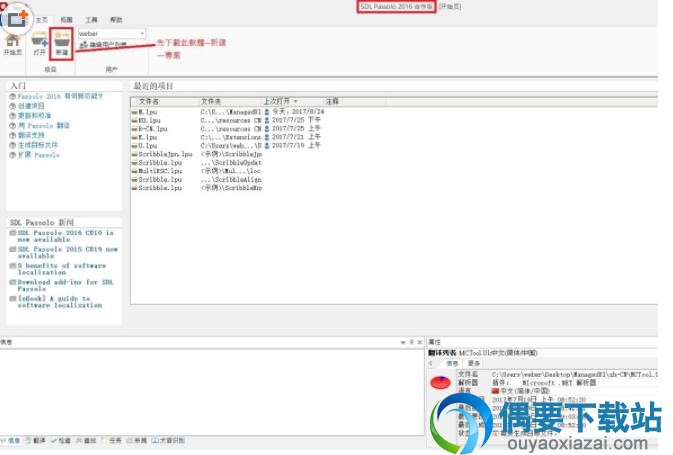Select the ScribbleJpn.lpu project row
673x455 pixels.
[165, 154]
